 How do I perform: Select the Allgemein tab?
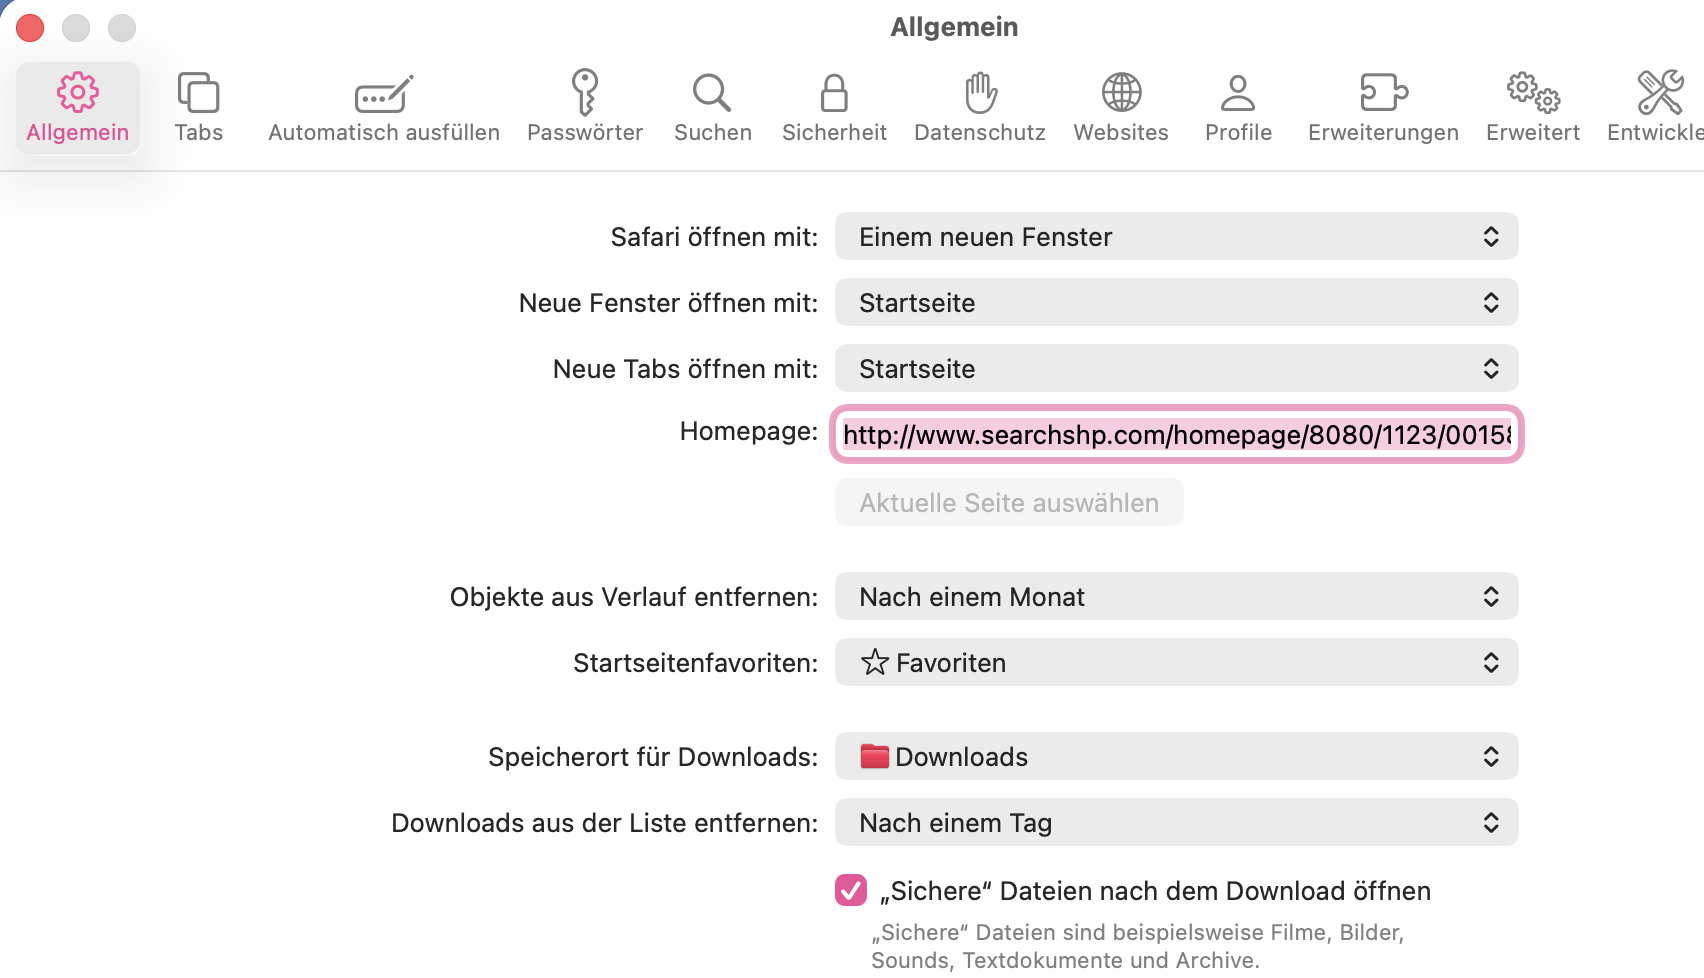78,107
